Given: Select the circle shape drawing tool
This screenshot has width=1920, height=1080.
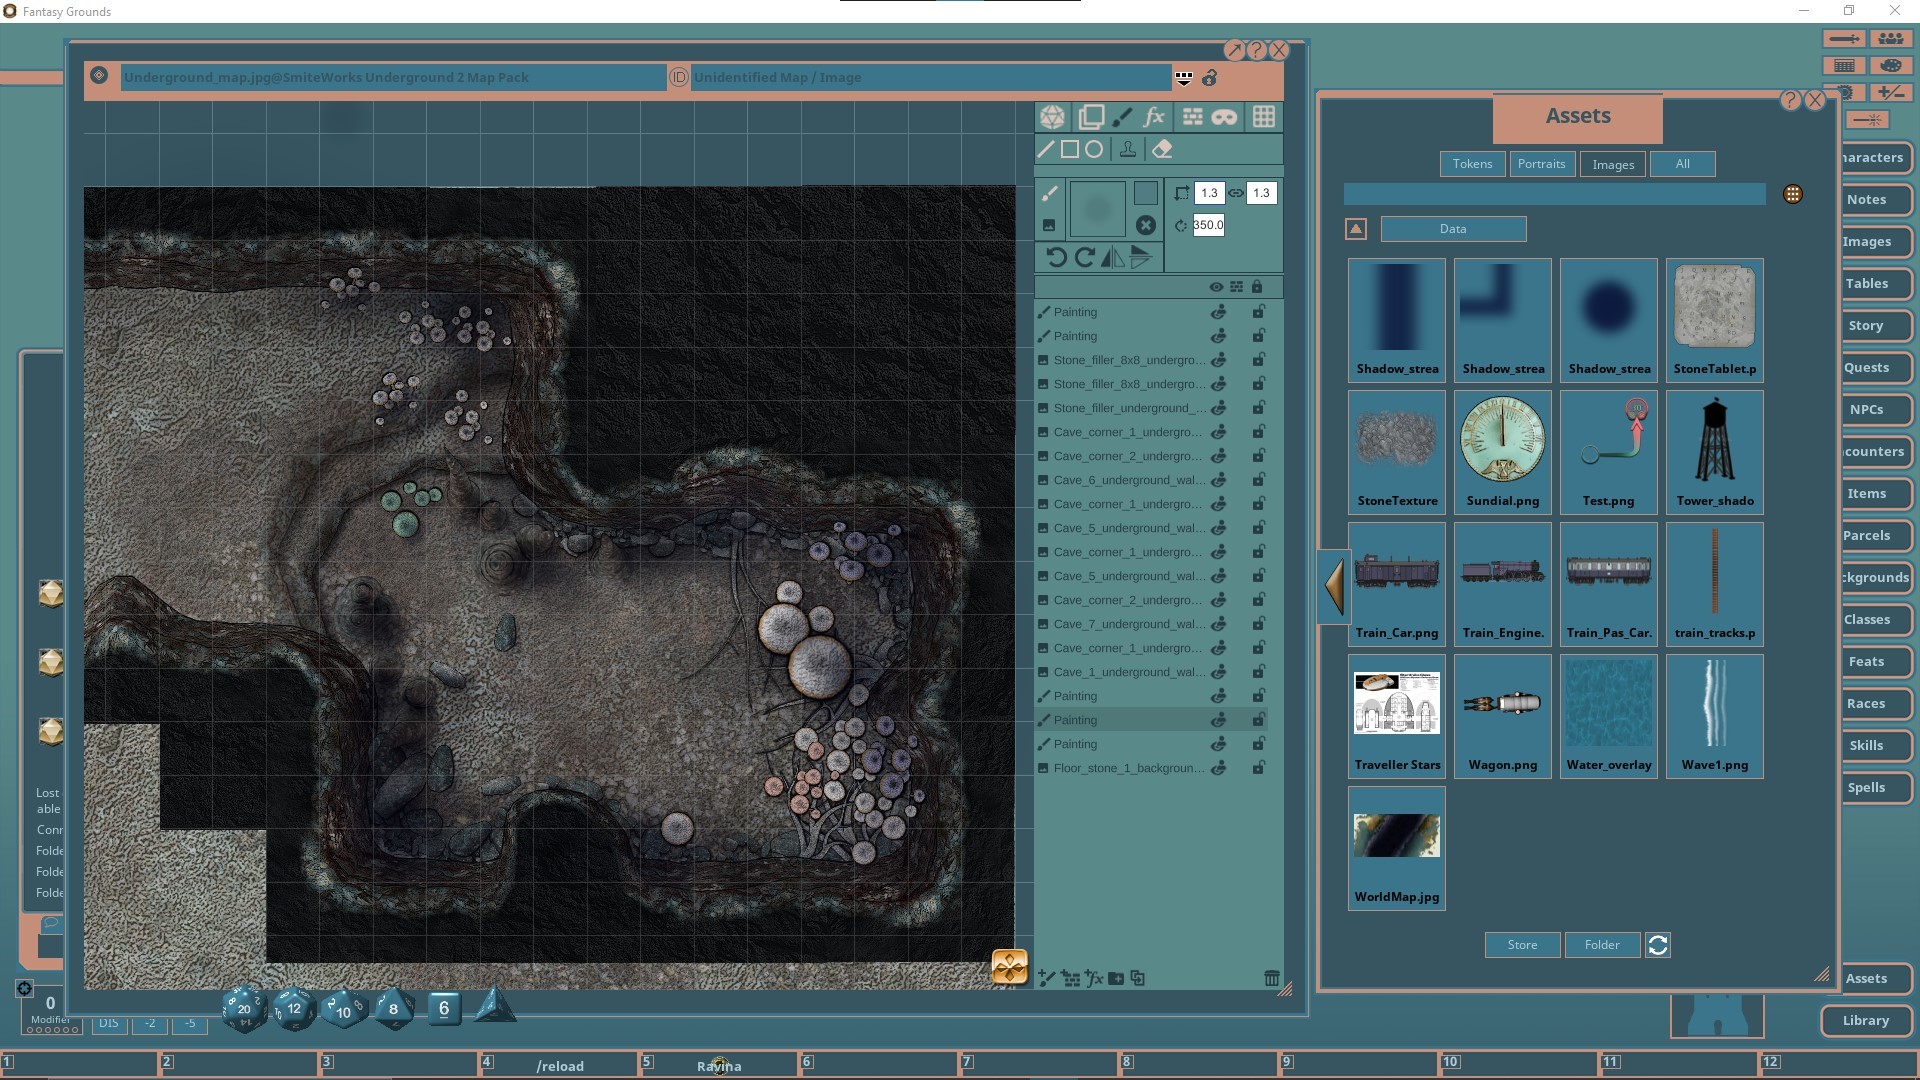Looking at the screenshot, I should (1094, 149).
